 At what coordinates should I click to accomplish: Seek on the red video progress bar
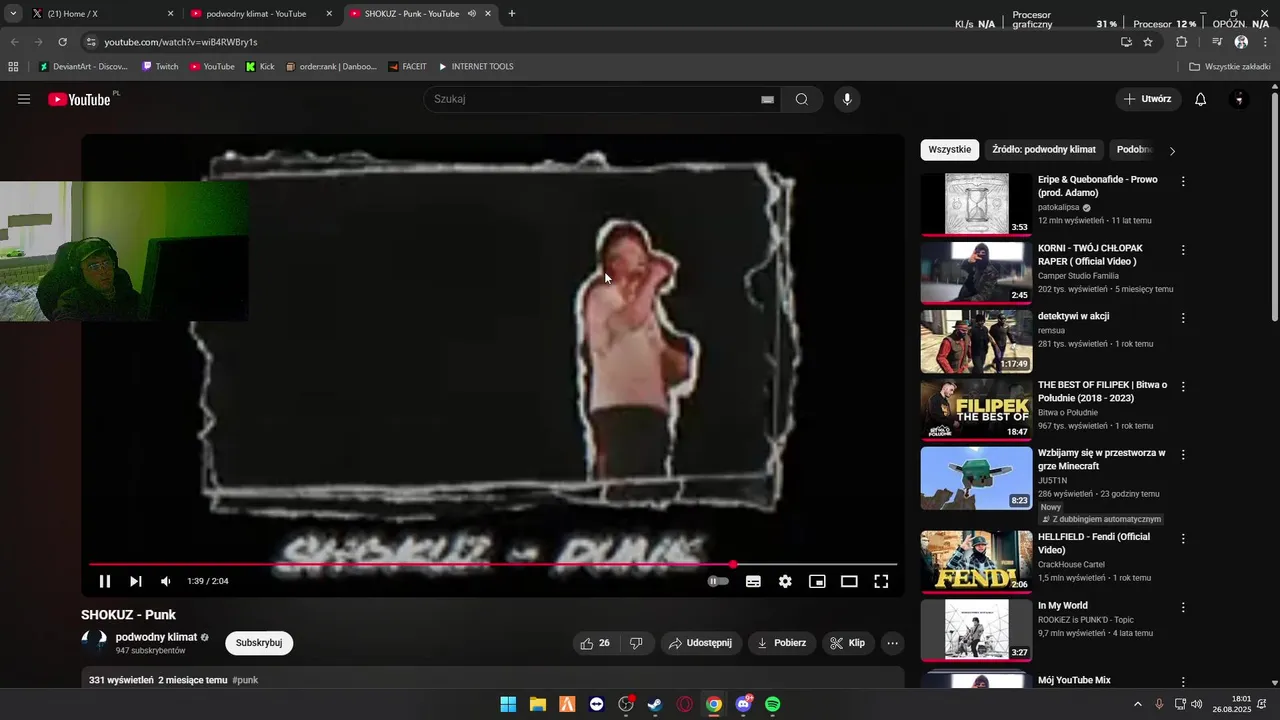point(493,565)
